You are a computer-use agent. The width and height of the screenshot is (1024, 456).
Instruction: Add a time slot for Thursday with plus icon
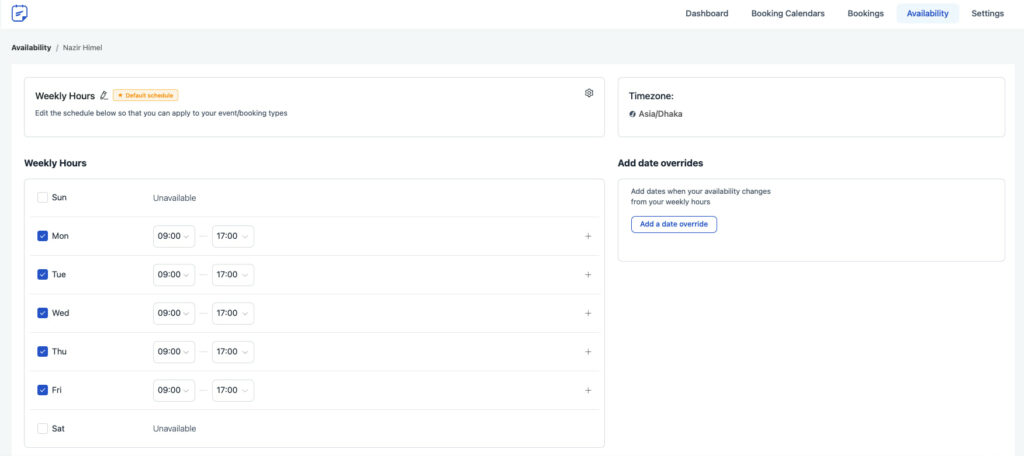click(x=588, y=351)
